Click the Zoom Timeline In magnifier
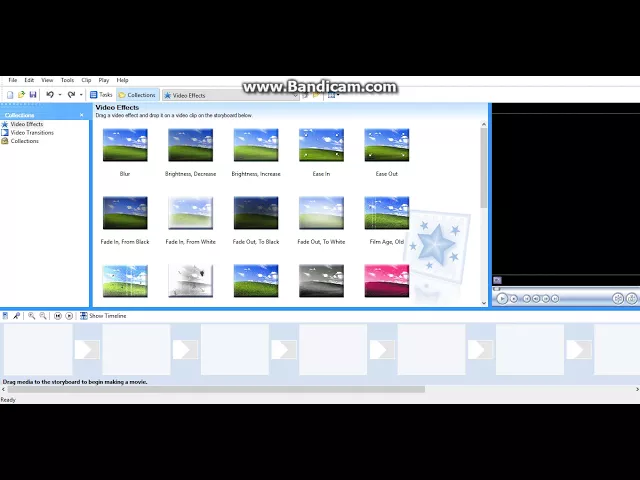Image resolution: width=640 pixels, height=480 pixels. [31, 316]
